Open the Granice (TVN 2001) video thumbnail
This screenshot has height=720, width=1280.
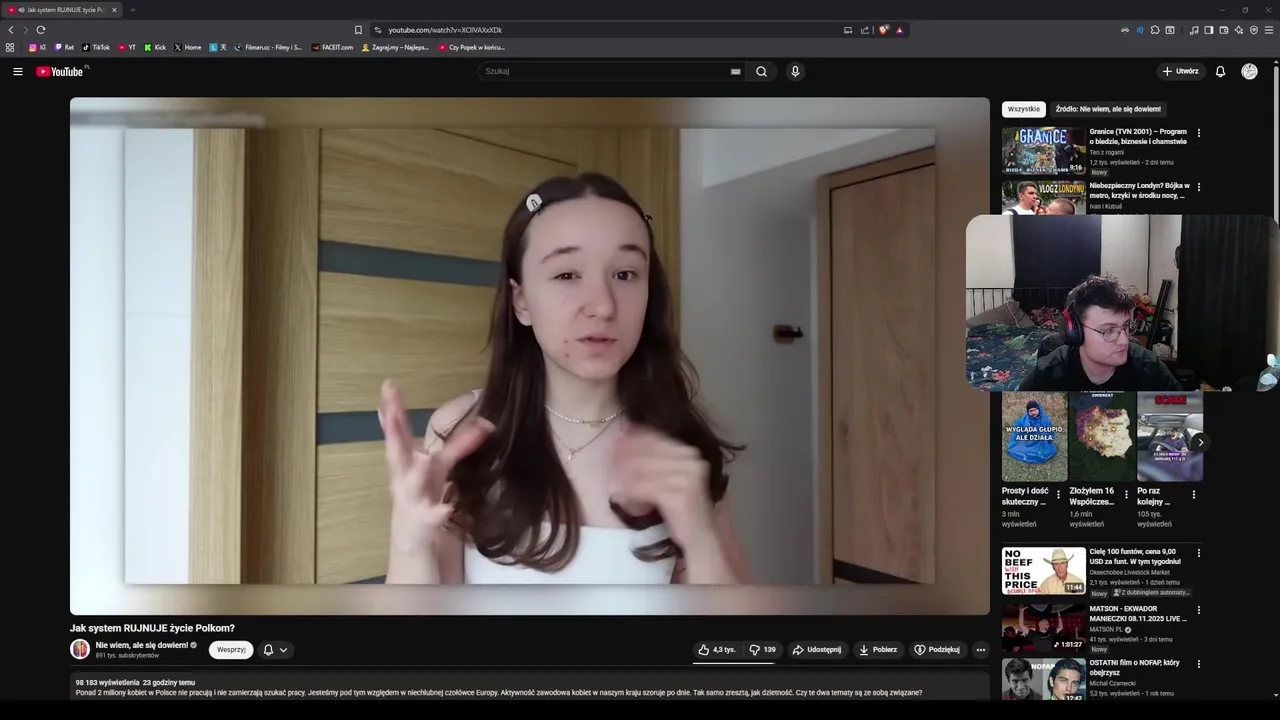1043,150
